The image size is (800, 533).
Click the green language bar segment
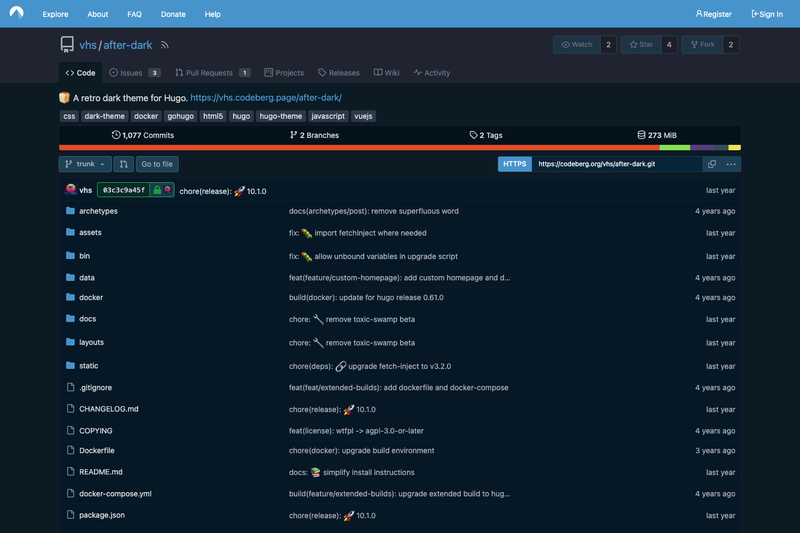(x=675, y=147)
